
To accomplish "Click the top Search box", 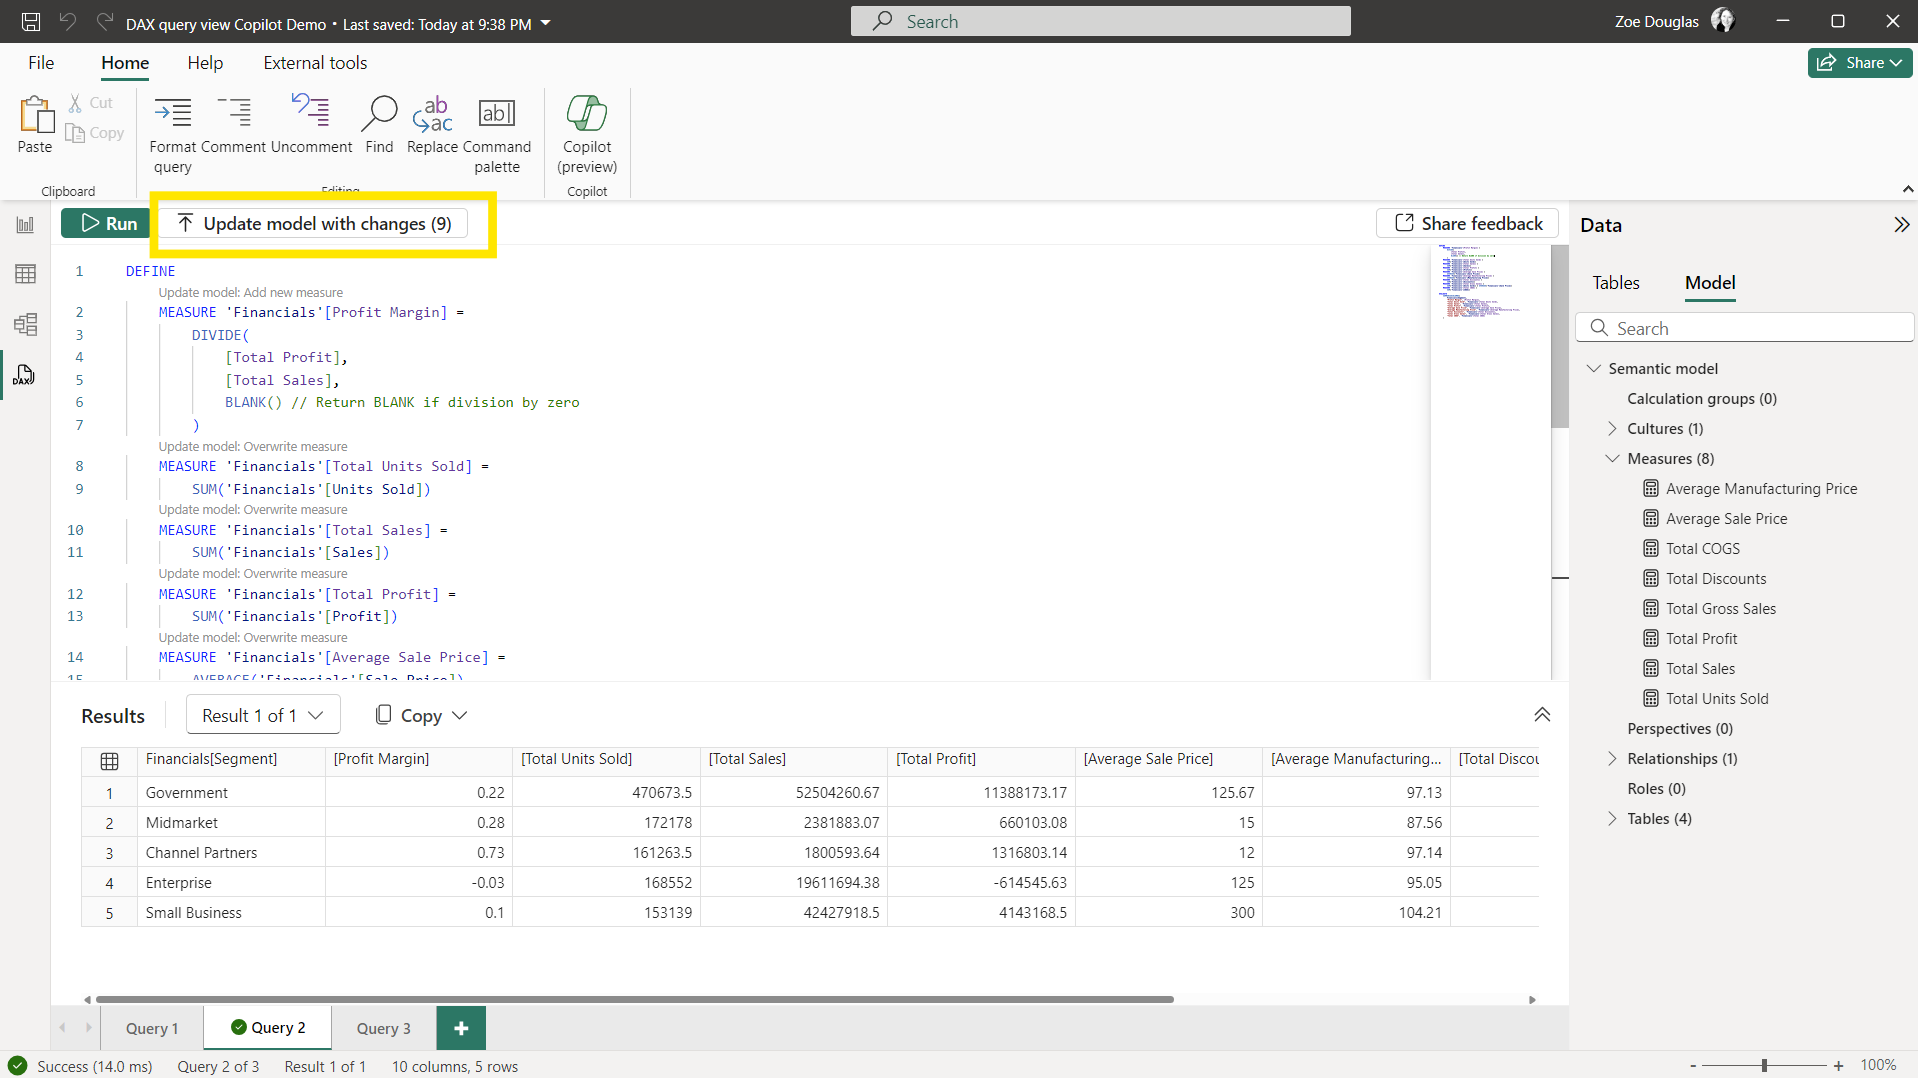I will coord(1100,21).
